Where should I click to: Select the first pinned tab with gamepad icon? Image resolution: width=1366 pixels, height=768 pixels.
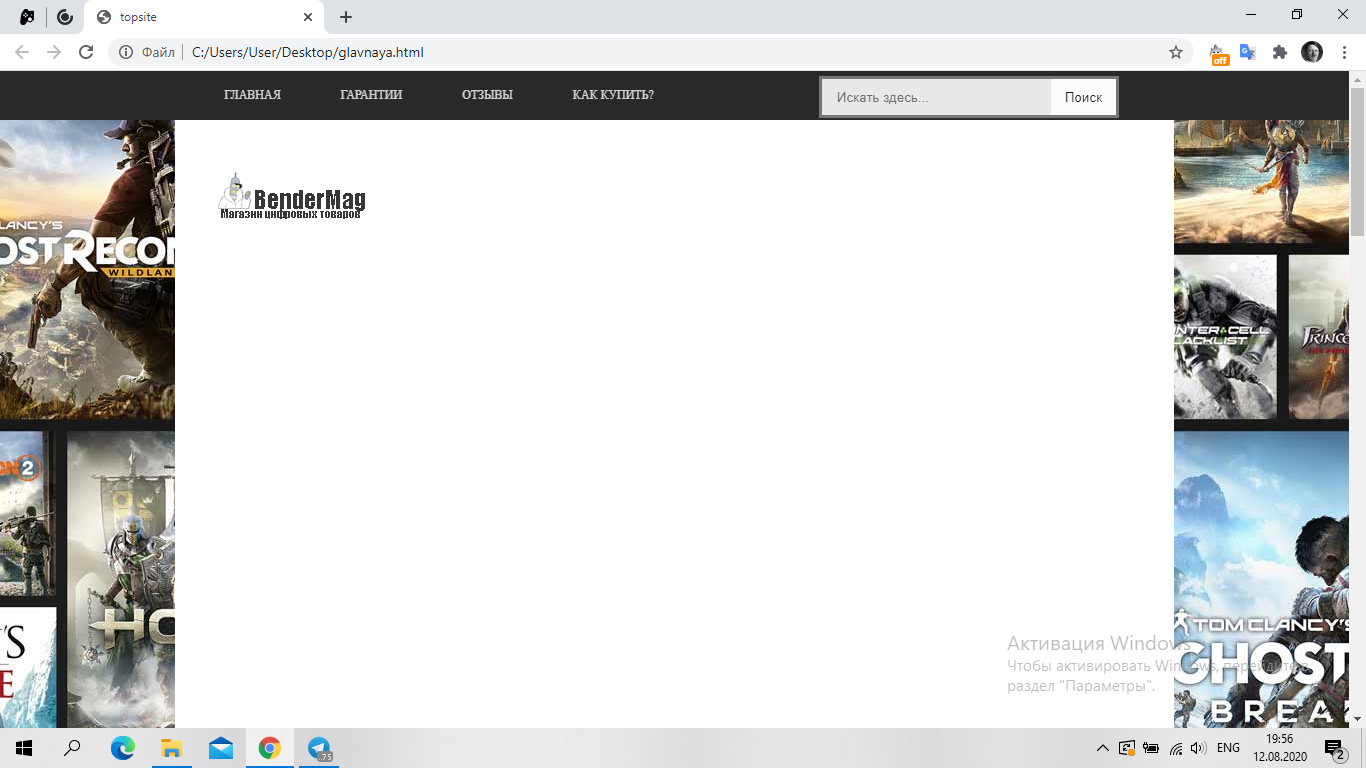pyautogui.click(x=28, y=17)
